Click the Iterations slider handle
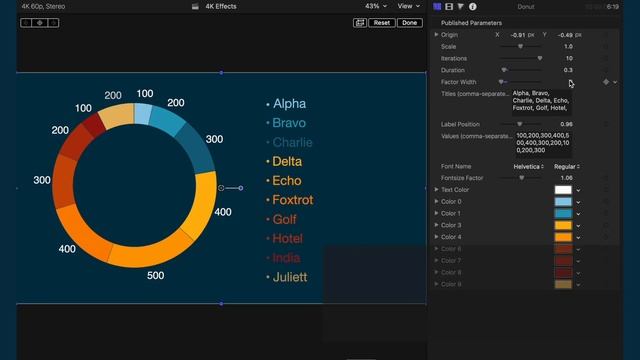This screenshot has height=360, width=640. point(540,58)
